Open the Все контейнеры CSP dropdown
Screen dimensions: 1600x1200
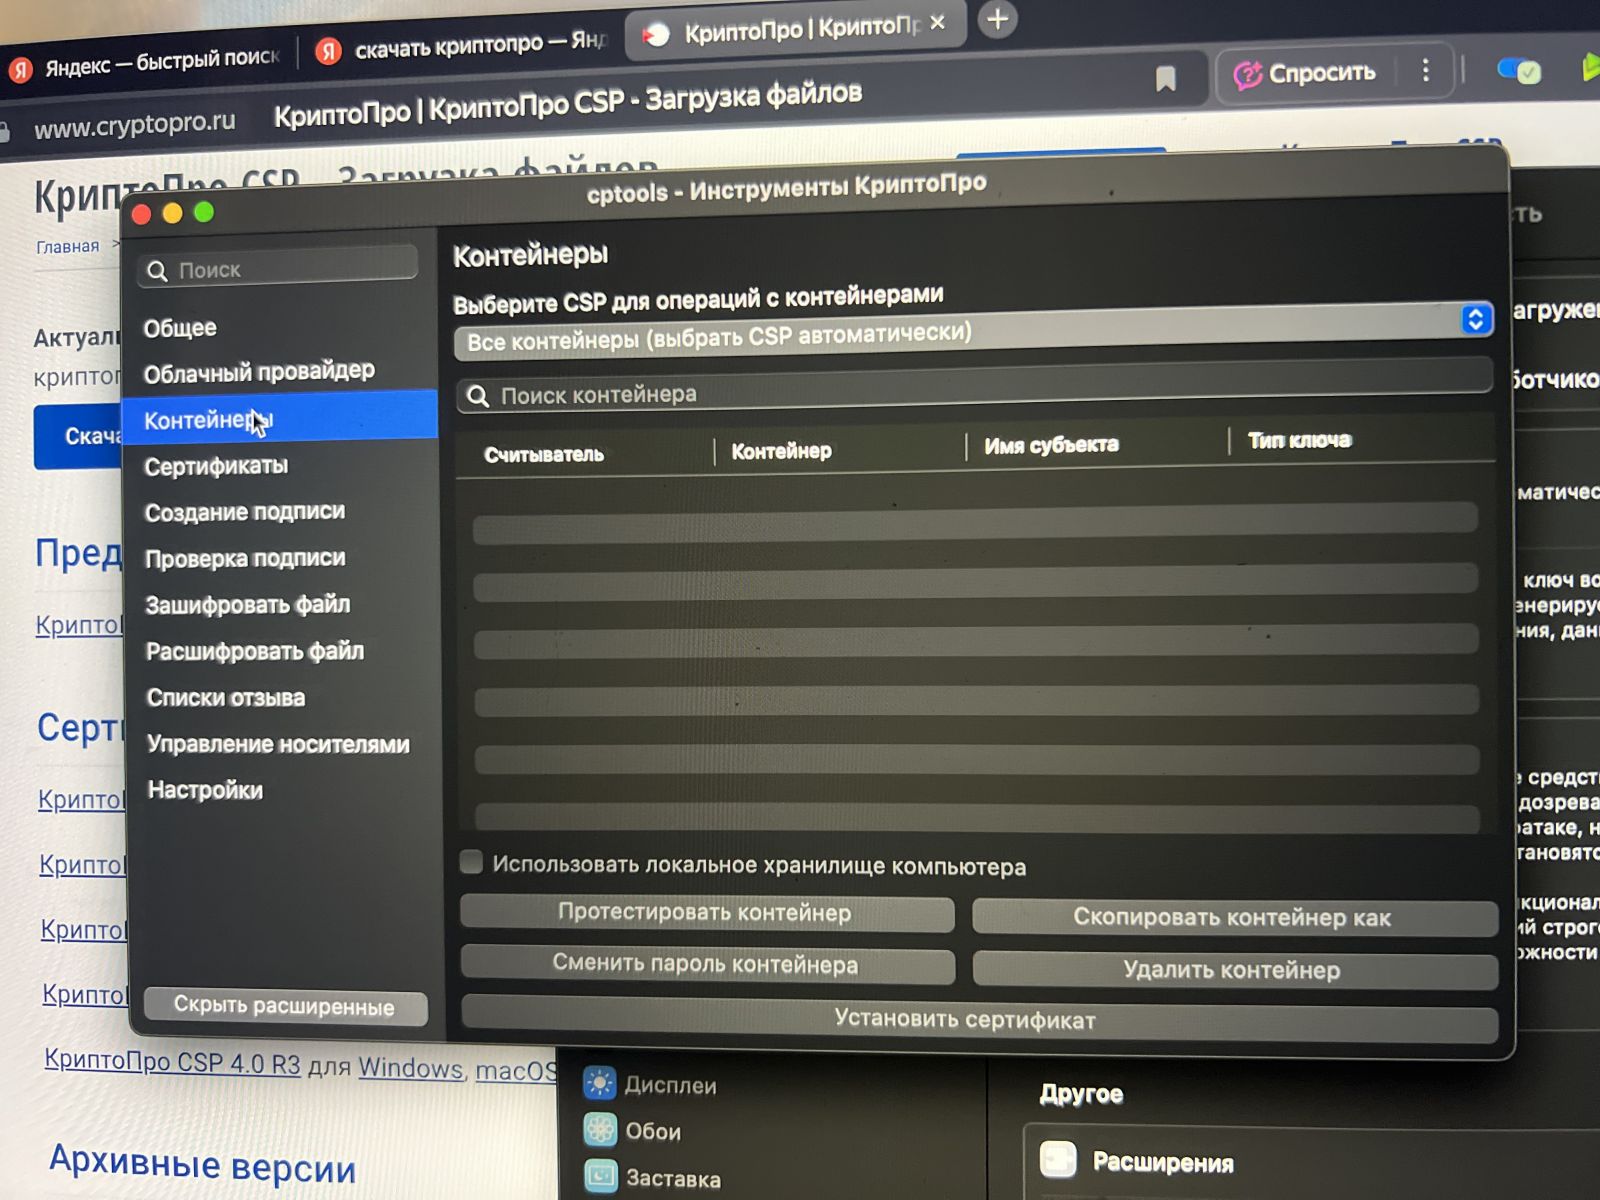tap(973, 330)
